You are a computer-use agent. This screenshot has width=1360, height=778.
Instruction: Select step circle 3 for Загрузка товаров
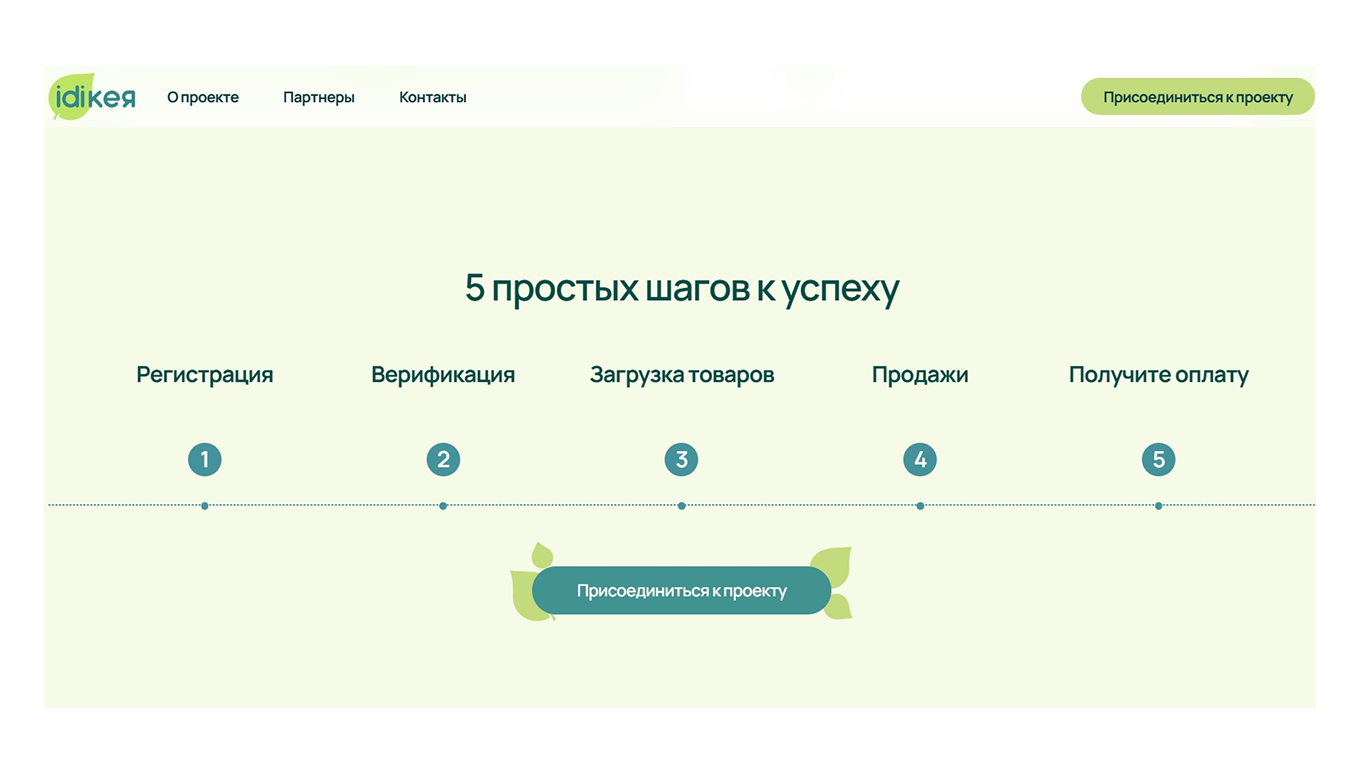click(681, 459)
